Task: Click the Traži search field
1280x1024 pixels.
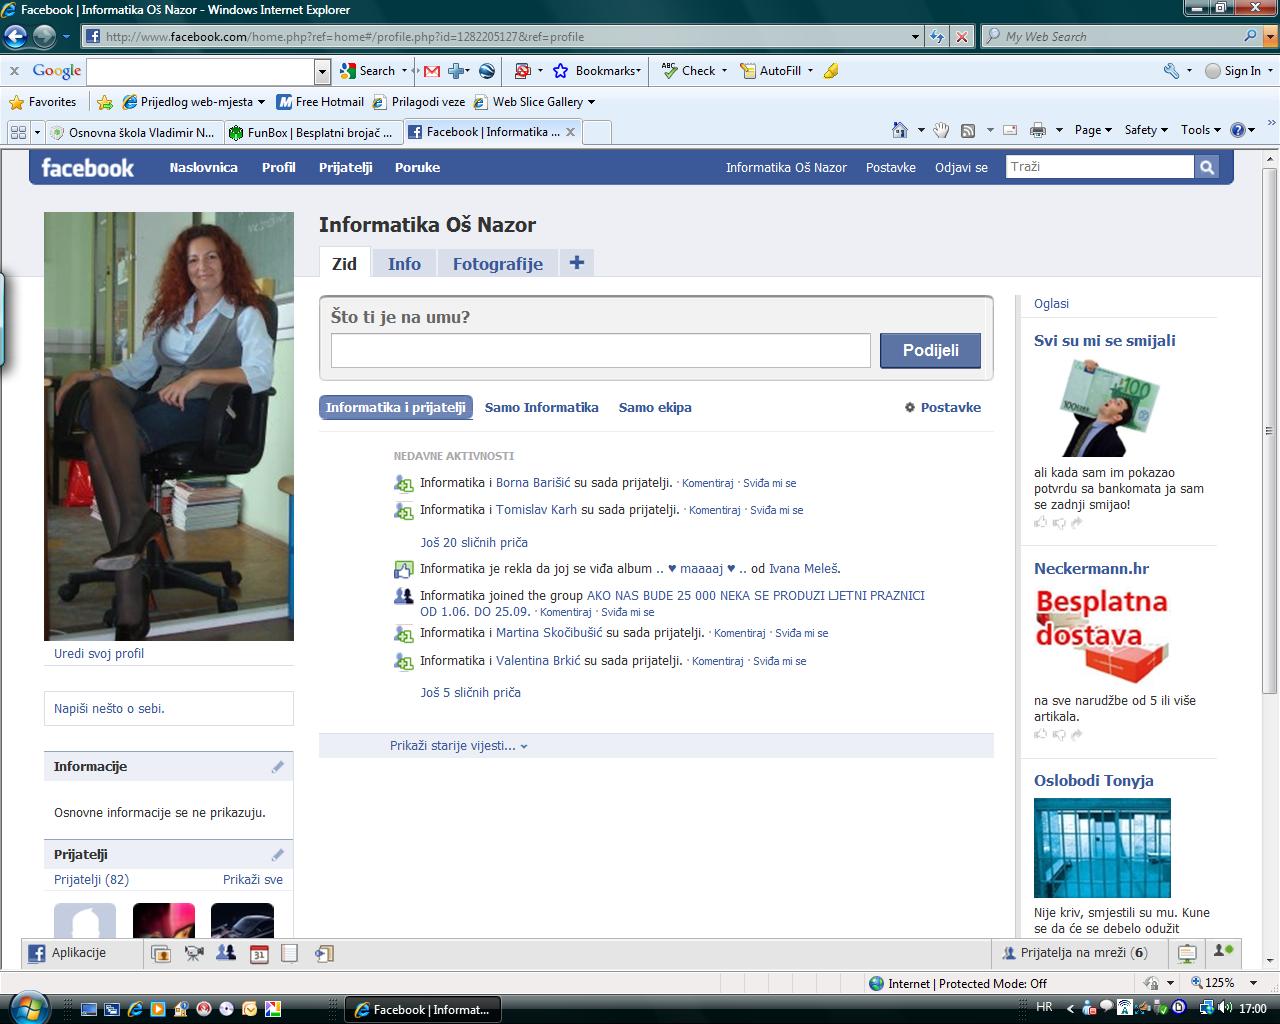Action: pos(1100,167)
